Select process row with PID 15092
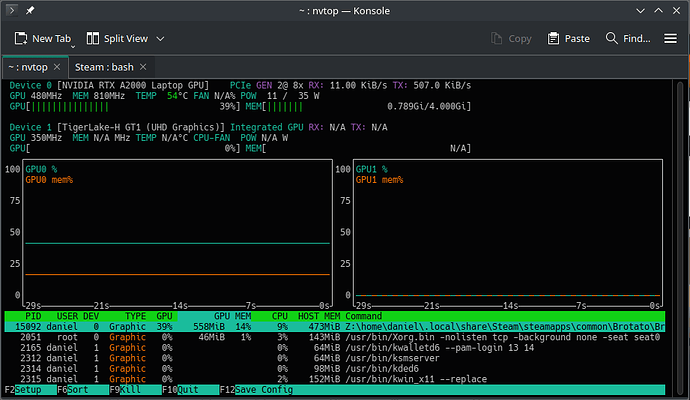The height and width of the screenshot is (400, 690). point(334,327)
